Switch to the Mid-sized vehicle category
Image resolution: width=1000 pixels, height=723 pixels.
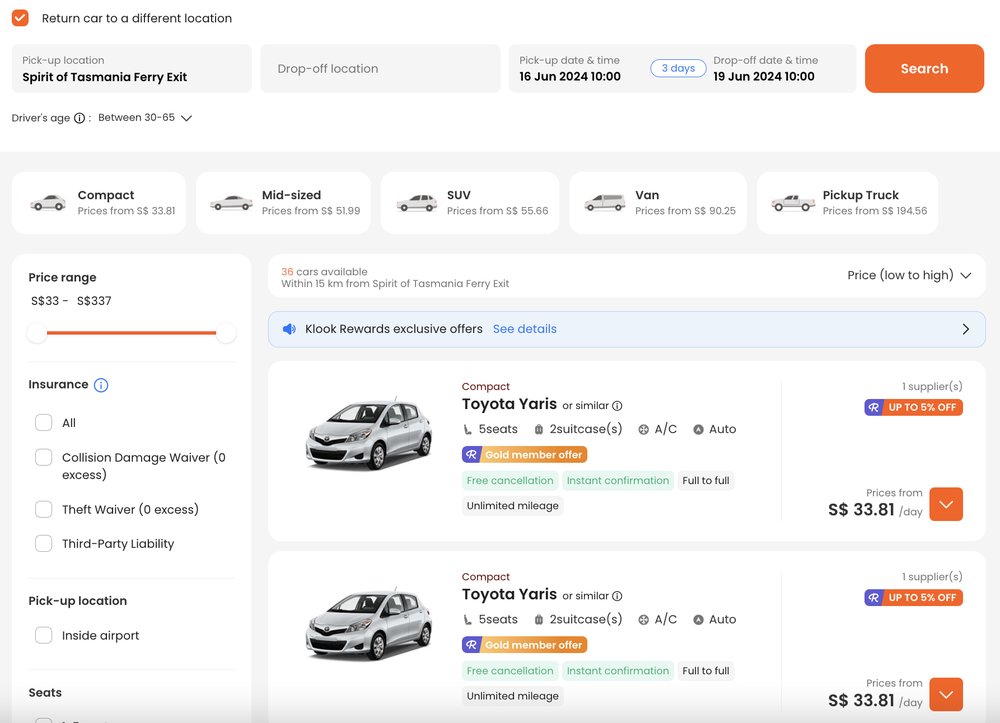(231, 202)
